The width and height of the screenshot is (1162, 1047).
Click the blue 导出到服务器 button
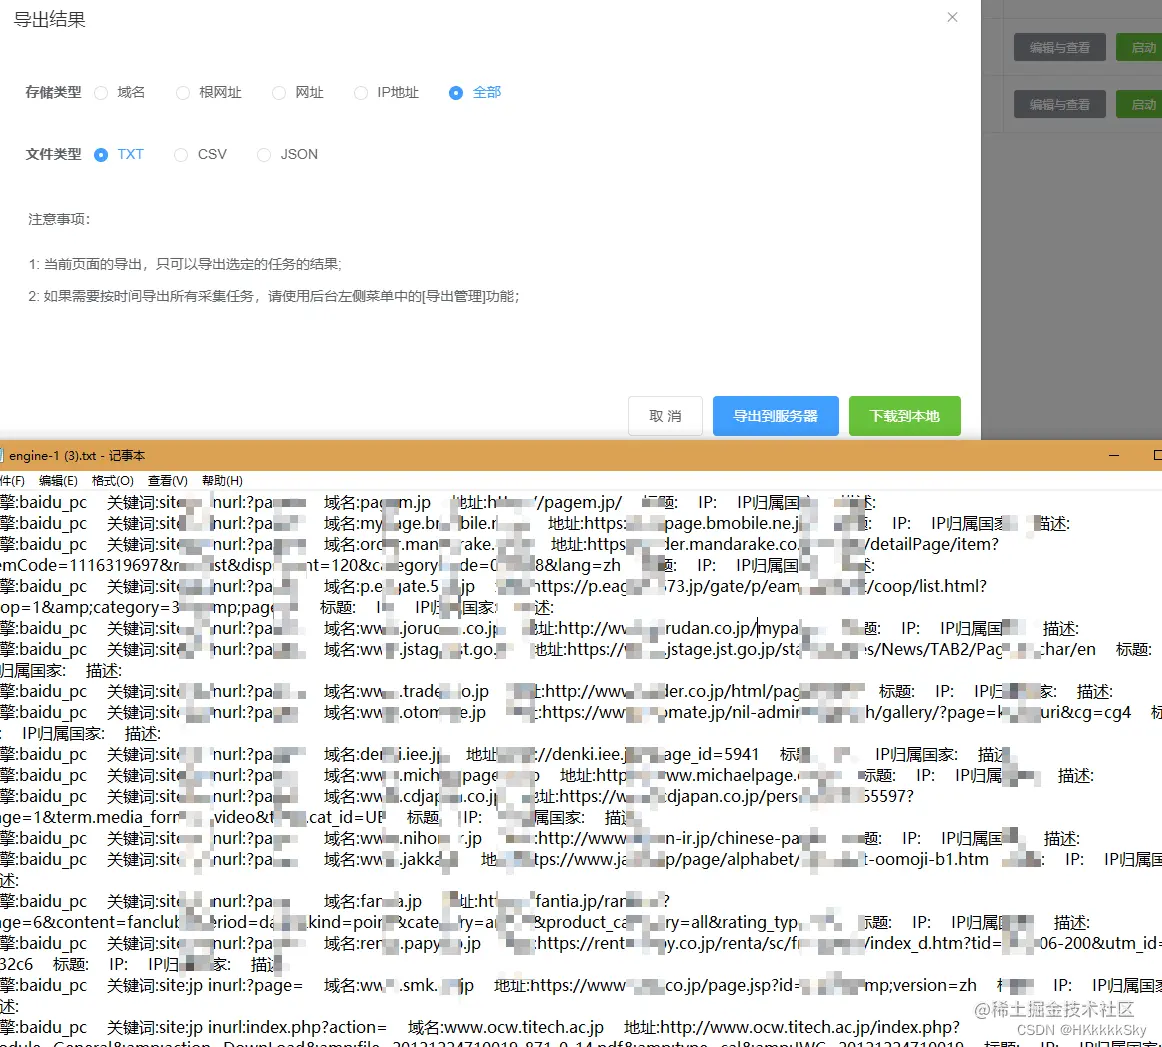pos(775,416)
